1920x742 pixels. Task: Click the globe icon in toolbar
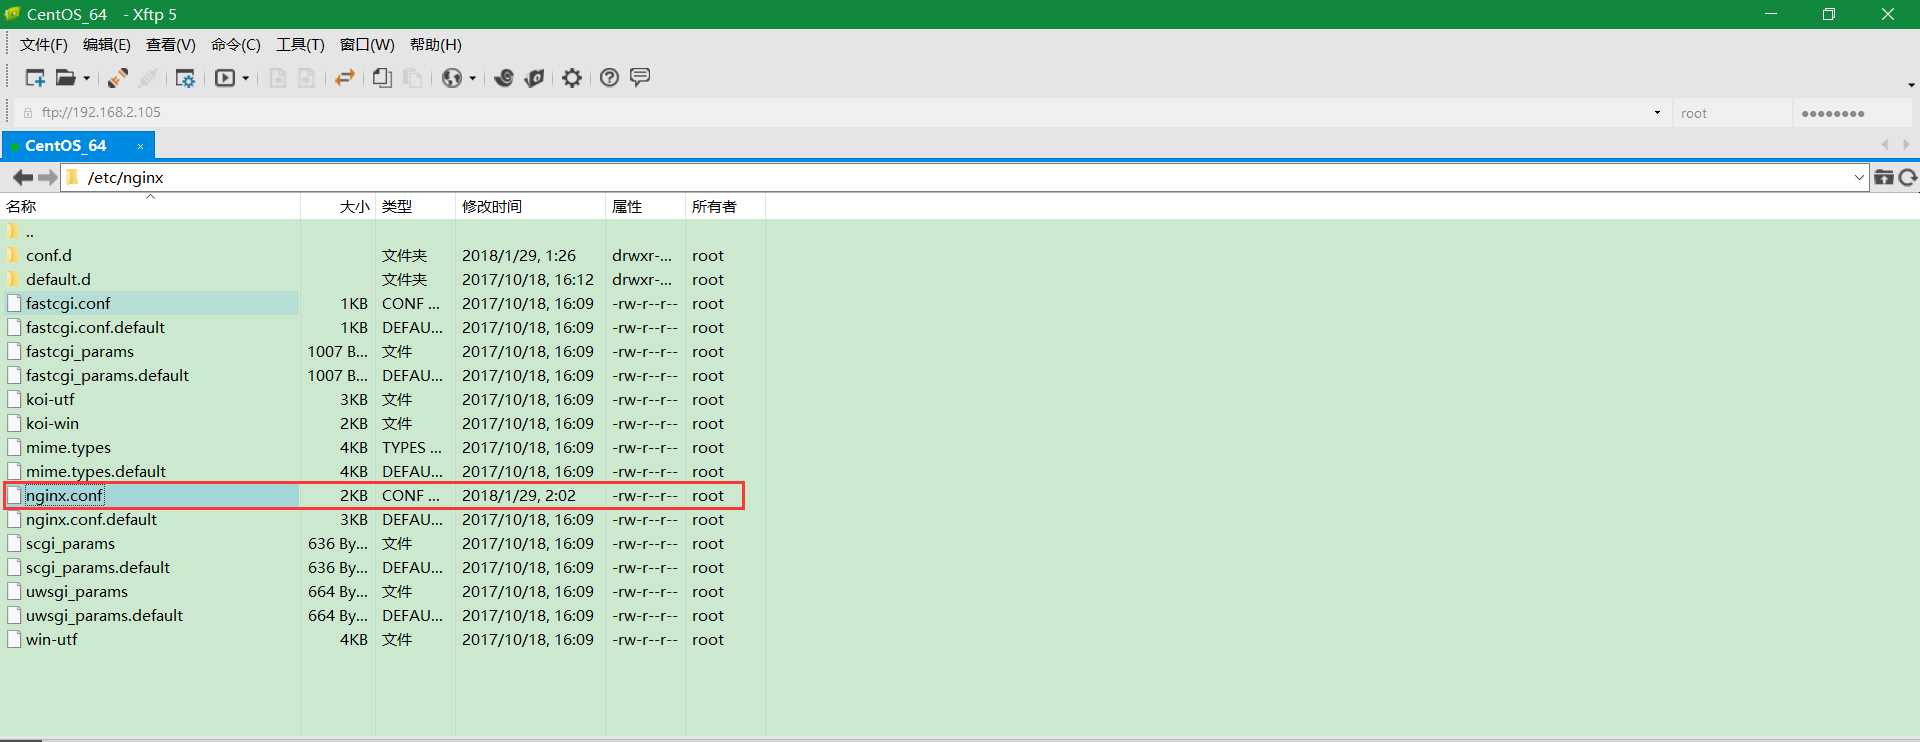[452, 78]
